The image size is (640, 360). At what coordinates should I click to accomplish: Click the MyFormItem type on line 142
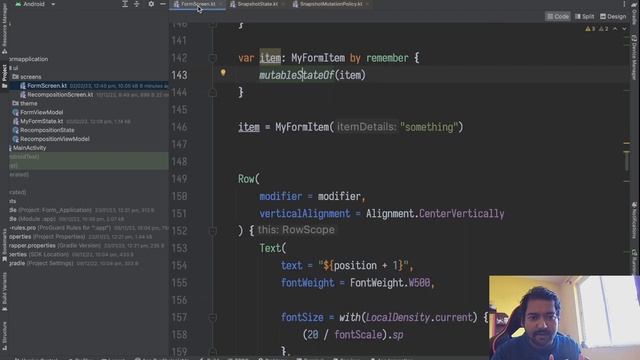[318, 58]
